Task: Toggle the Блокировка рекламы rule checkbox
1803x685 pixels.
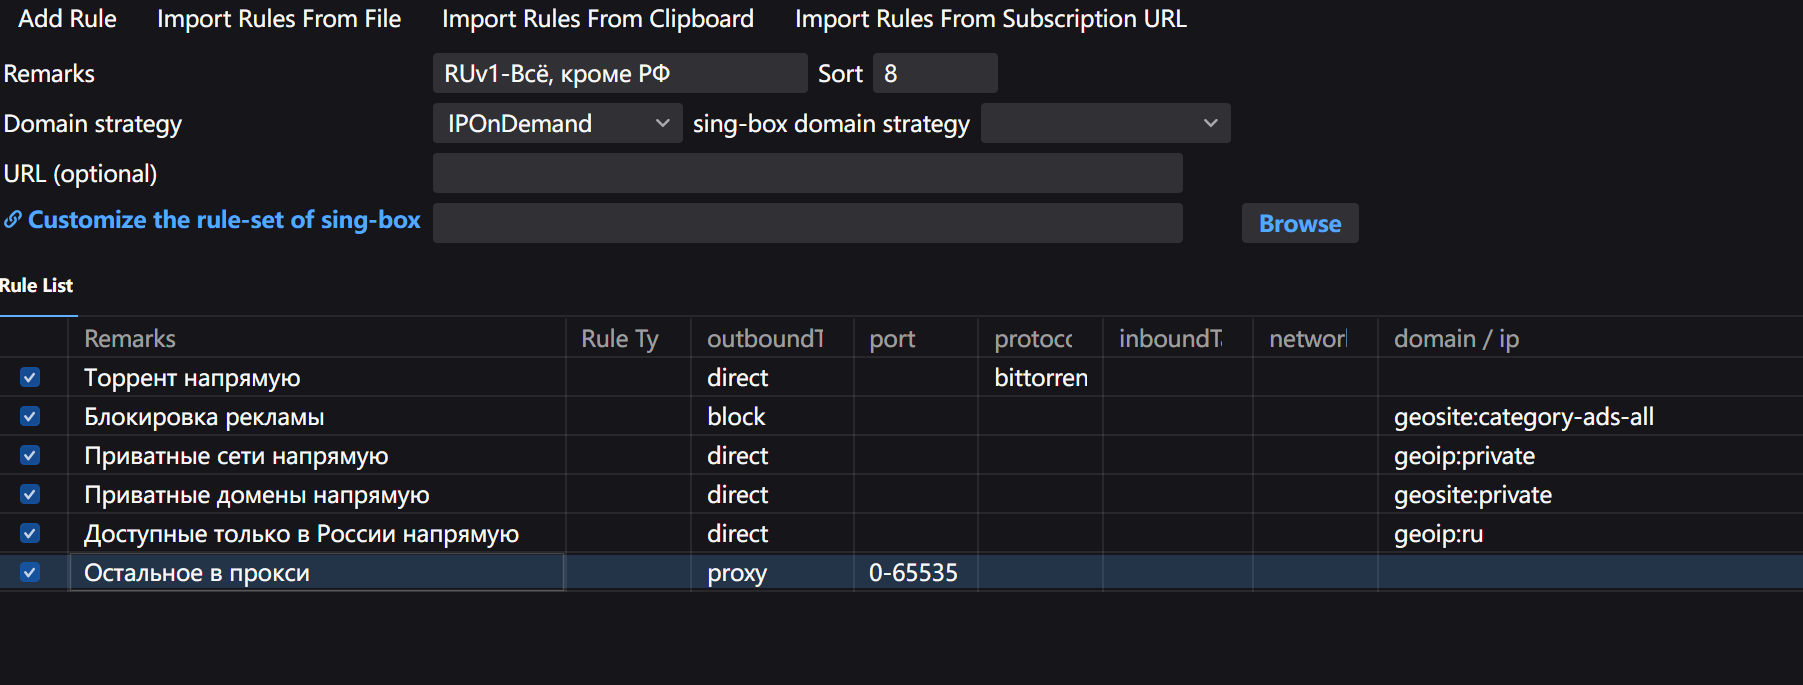Action: pyautogui.click(x=30, y=417)
